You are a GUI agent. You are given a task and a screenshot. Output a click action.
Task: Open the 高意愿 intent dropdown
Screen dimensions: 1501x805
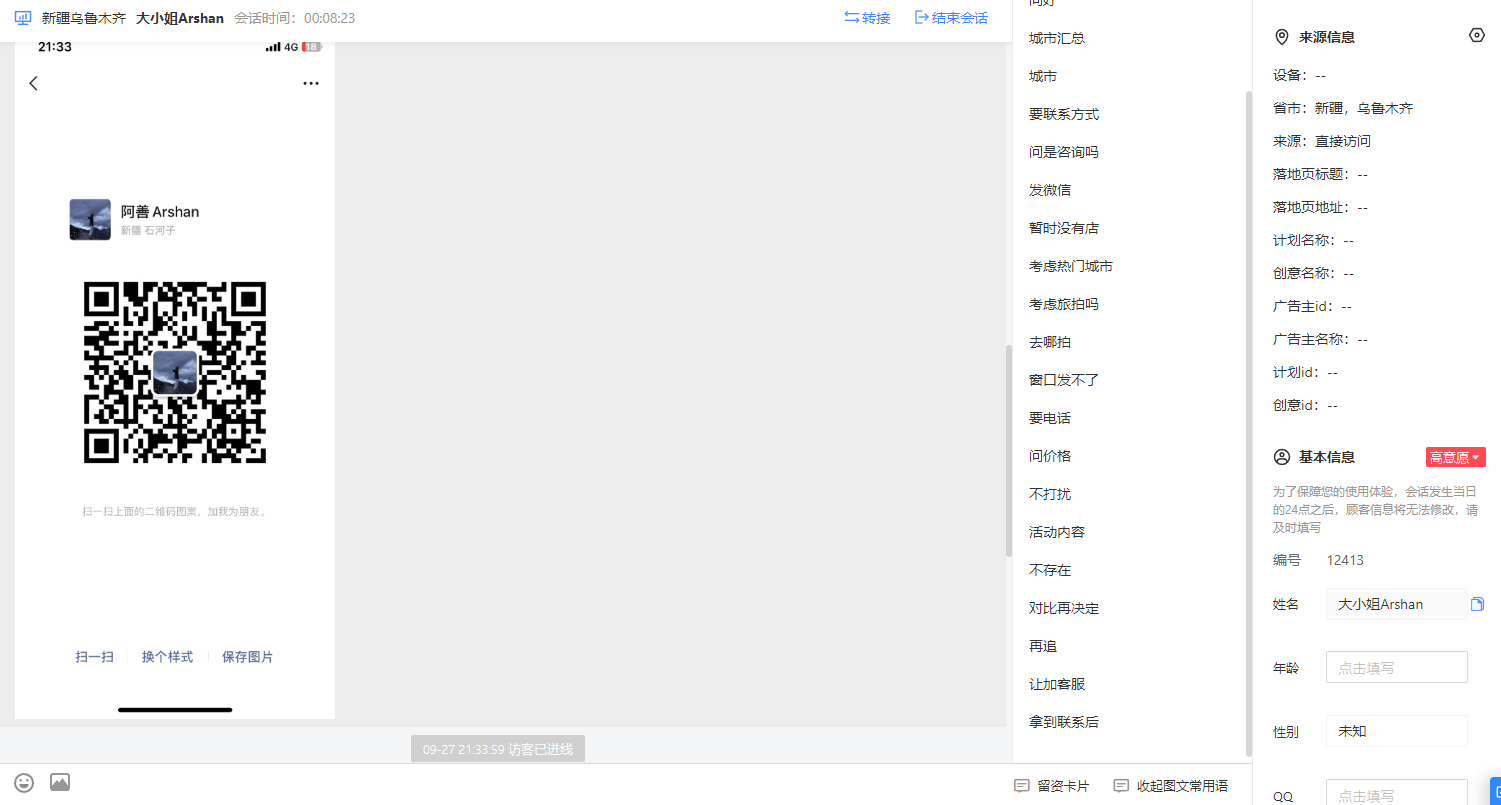tap(1455, 457)
